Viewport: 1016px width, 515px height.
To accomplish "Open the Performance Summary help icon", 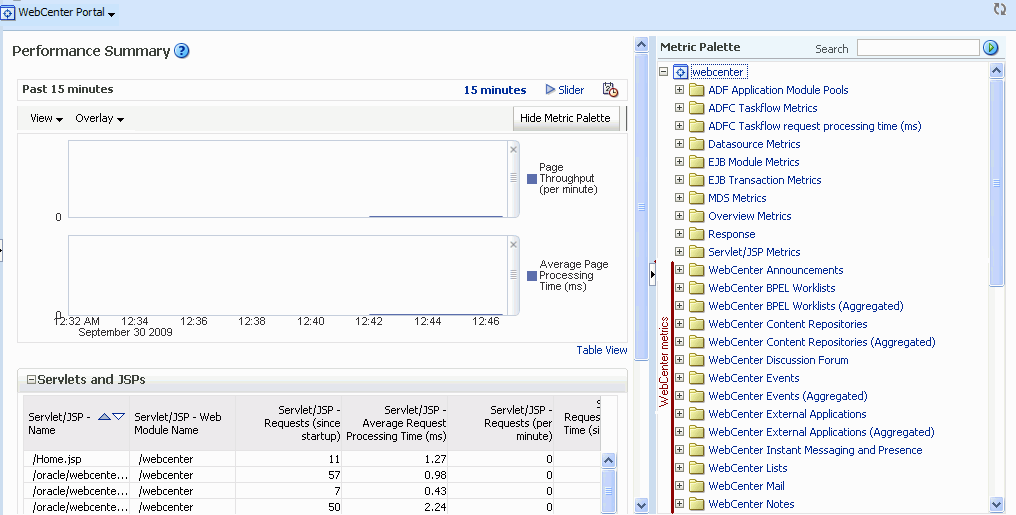I will [x=182, y=51].
